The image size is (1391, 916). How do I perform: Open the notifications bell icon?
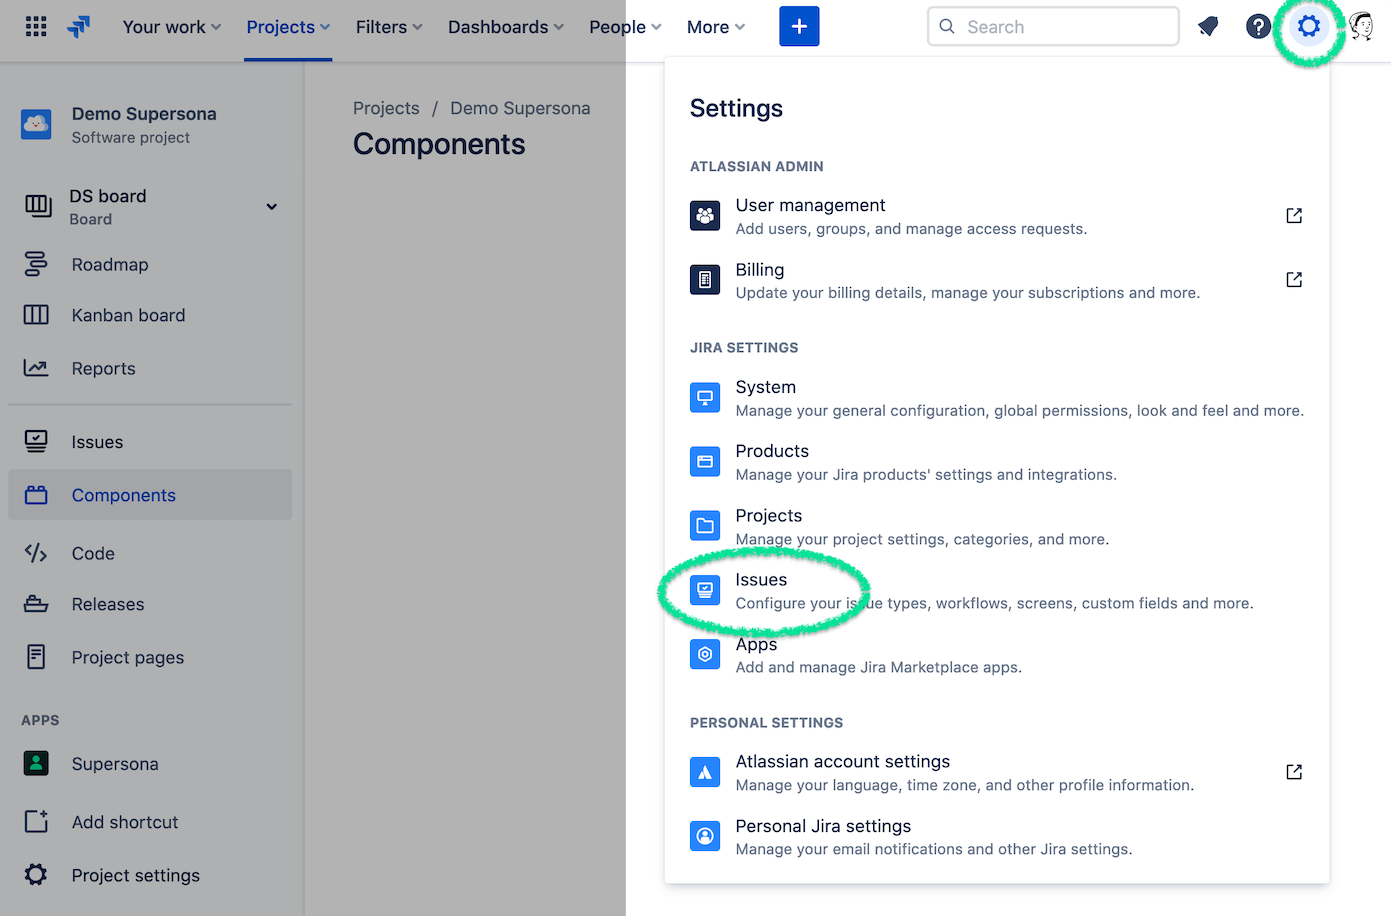[1208, 27]
